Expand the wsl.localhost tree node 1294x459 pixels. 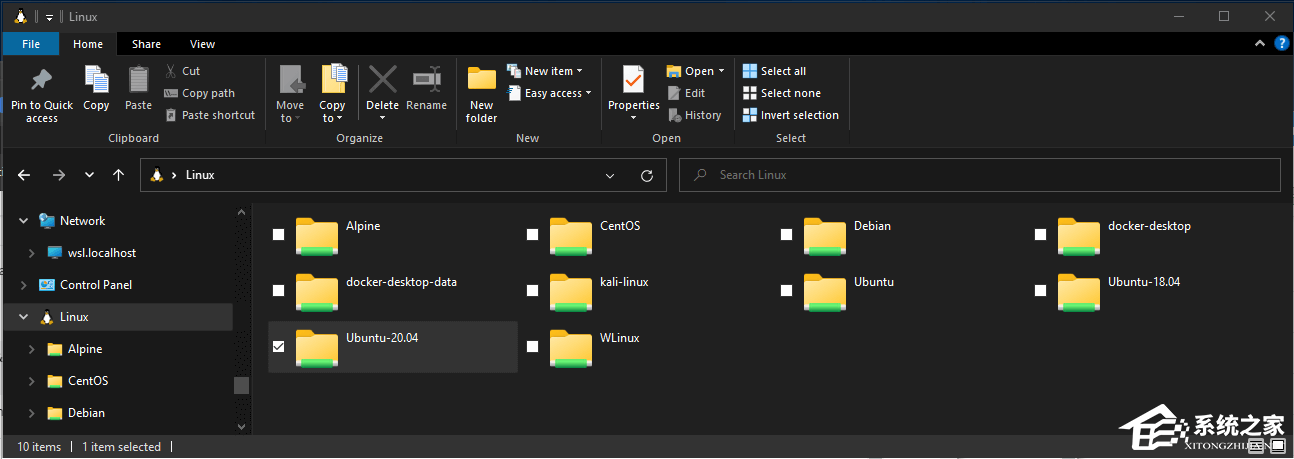tap(31, 253)
